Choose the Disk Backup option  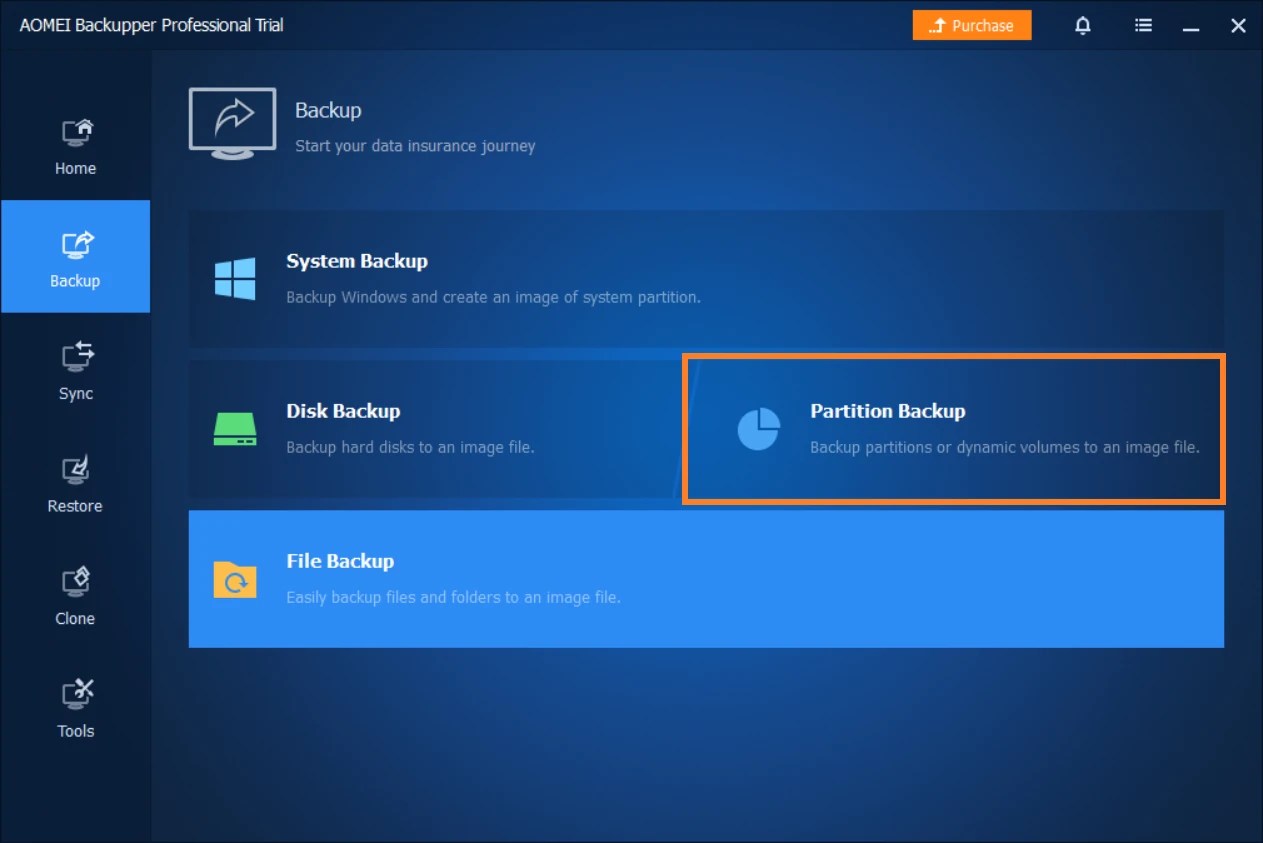click(430, 428)
